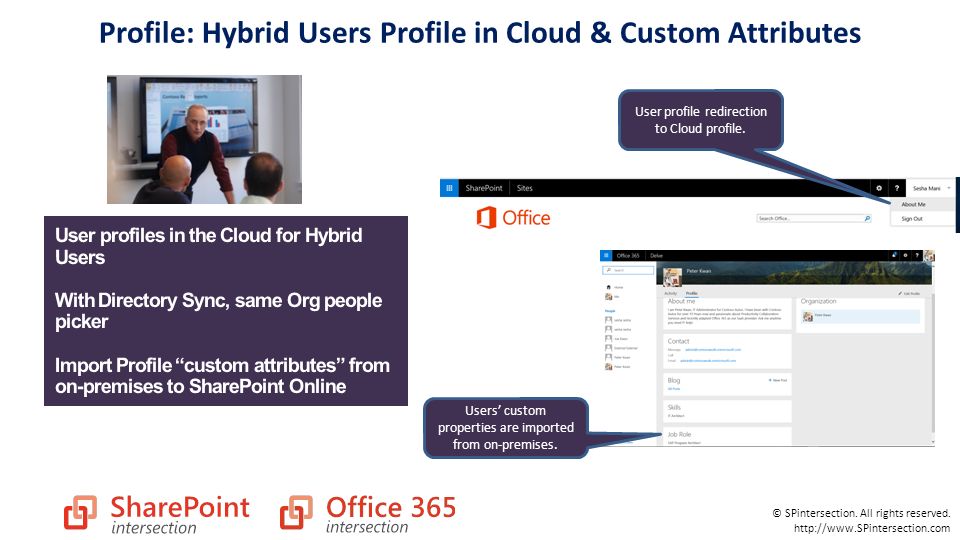The height and width of the screenshot is (540, 960).
Task: Click the 'Job Role' heading in profile
Action: tap(679, 434)
